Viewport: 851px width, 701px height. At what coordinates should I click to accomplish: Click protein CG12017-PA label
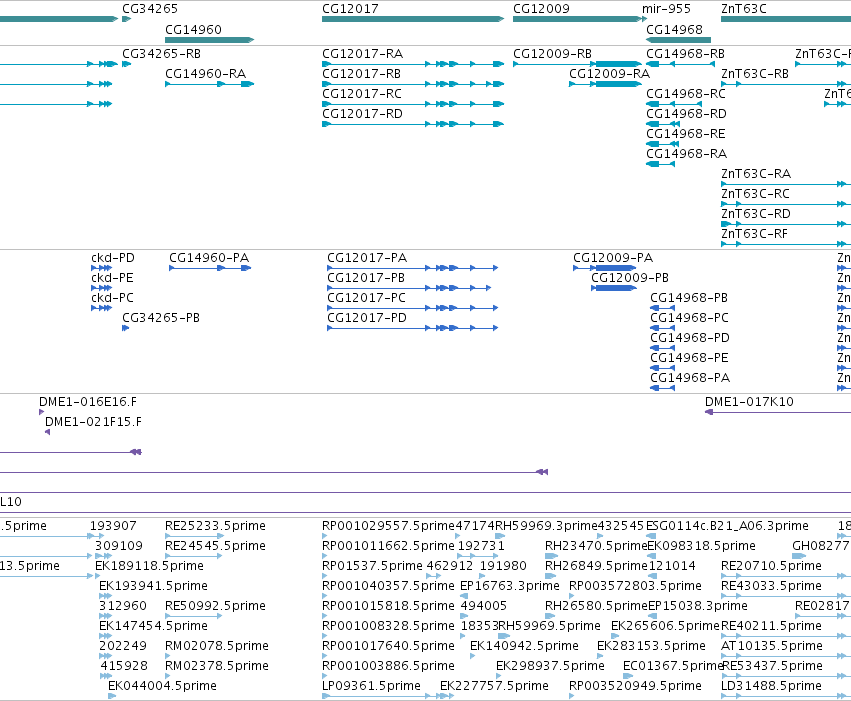pyautogui.click(x=367, y=258)
